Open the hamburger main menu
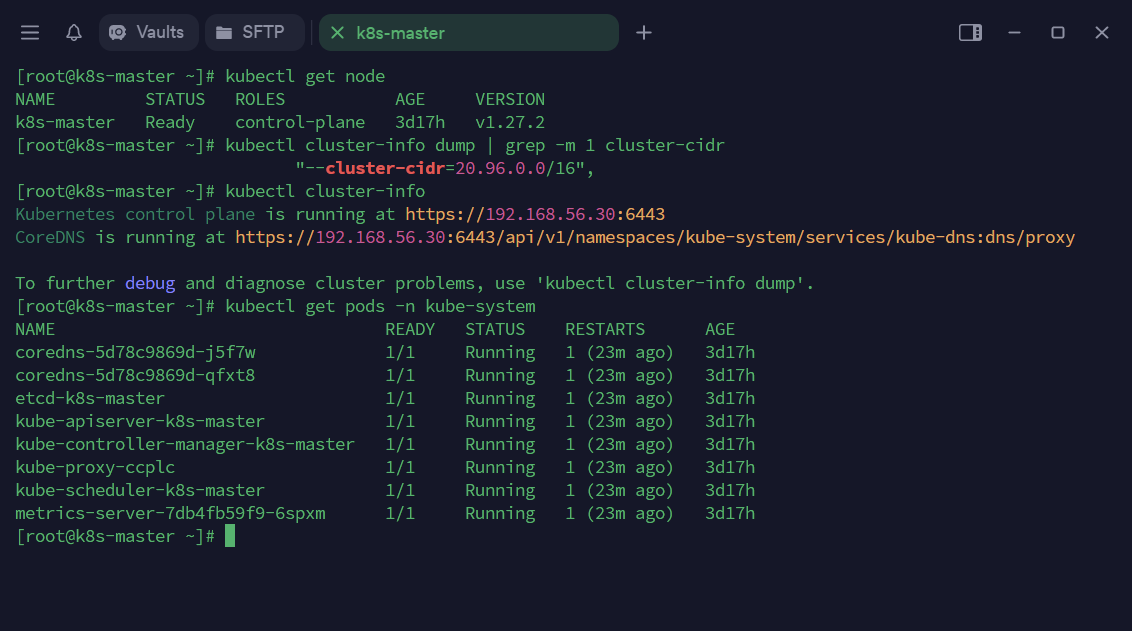 coord(30,33)
